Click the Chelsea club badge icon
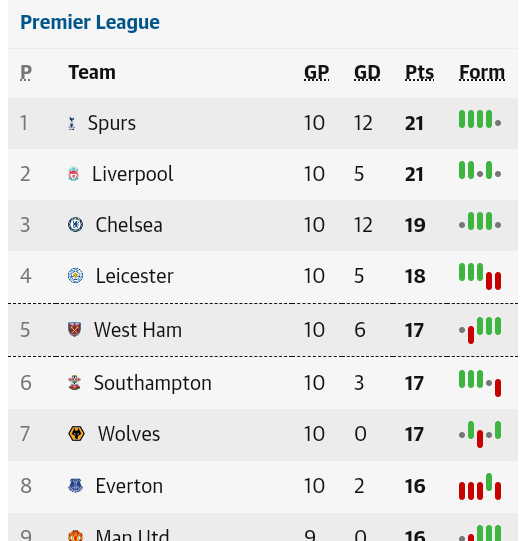Image resolution: width=522 pixels, height=541 pixels. (75, 225)
